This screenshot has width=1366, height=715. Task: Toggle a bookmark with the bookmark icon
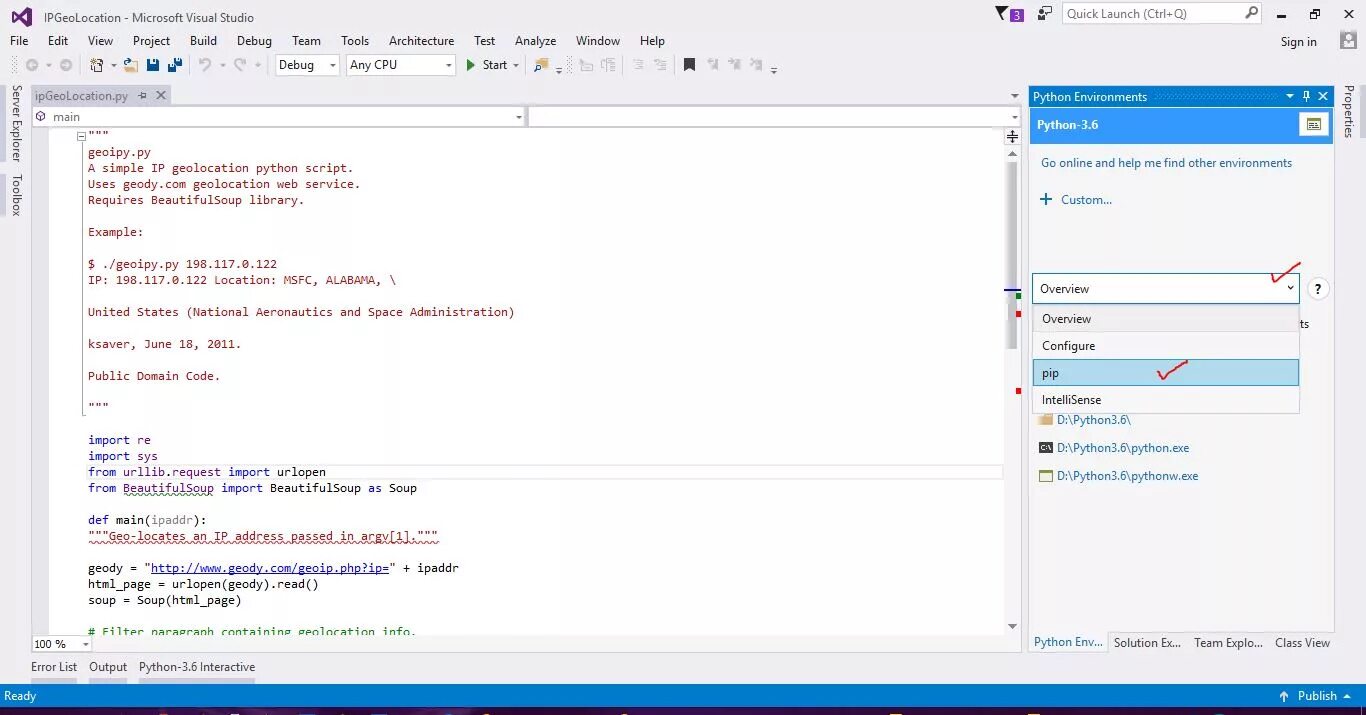coord(689,65)
